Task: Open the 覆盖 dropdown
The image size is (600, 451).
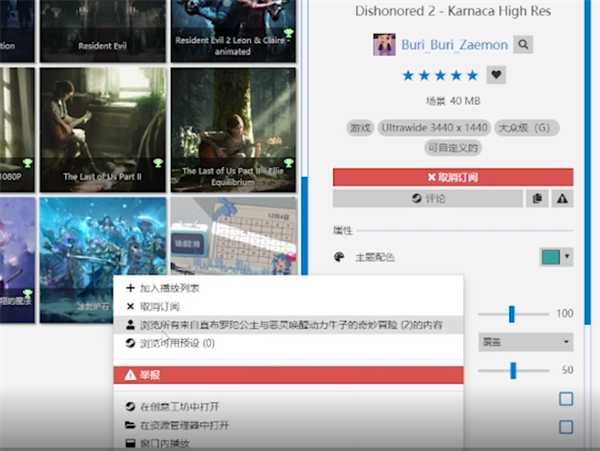Action: tap(525, 342)
